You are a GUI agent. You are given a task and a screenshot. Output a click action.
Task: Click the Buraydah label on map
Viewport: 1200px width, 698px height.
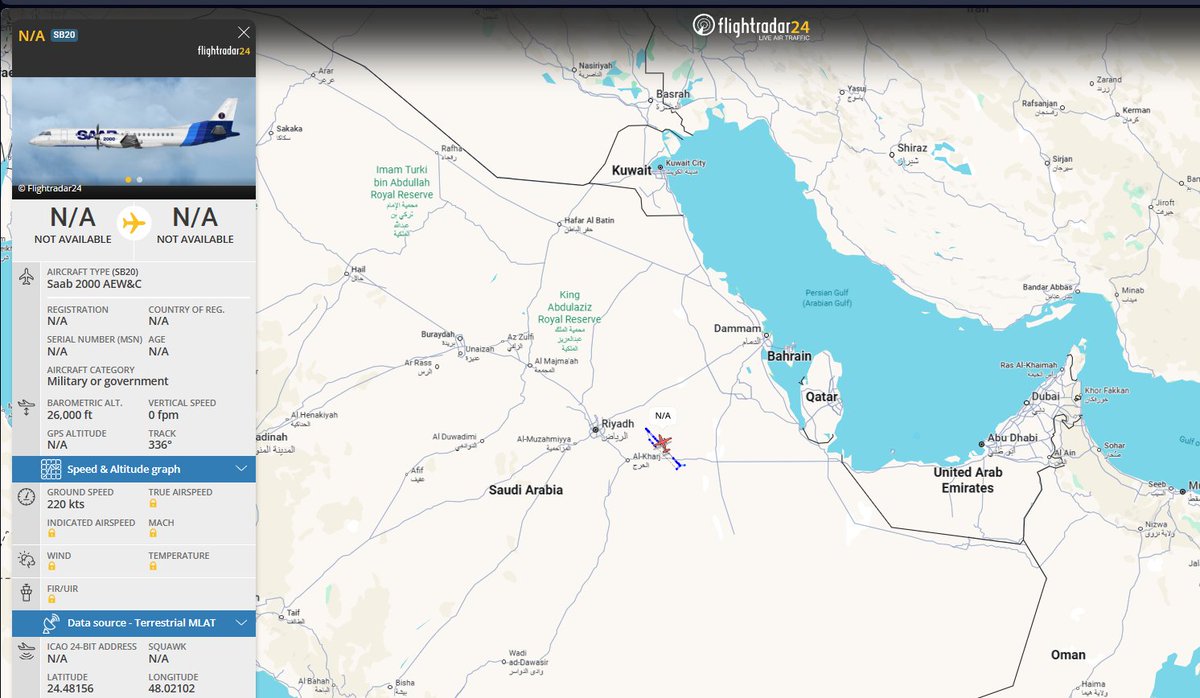pos(438,333)
